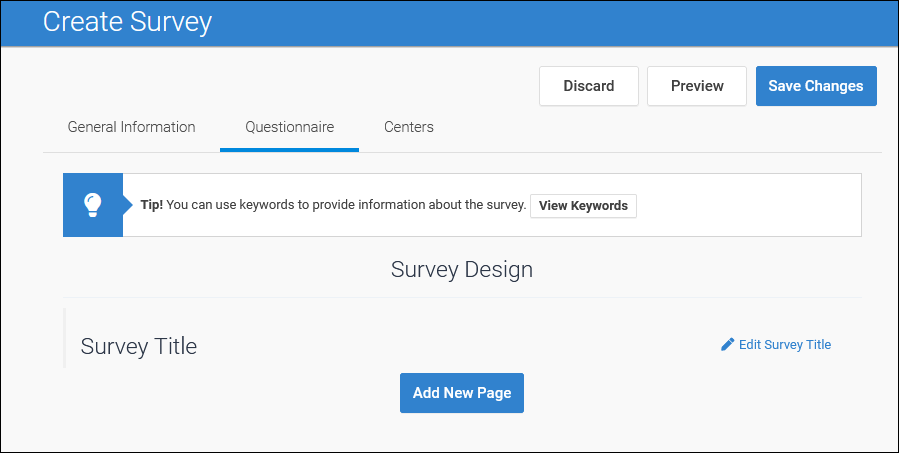Click the blue header bar beside Create Survey
Viewport: 899px width, 453px height.
pyautogui.click(x=550, y=22)
